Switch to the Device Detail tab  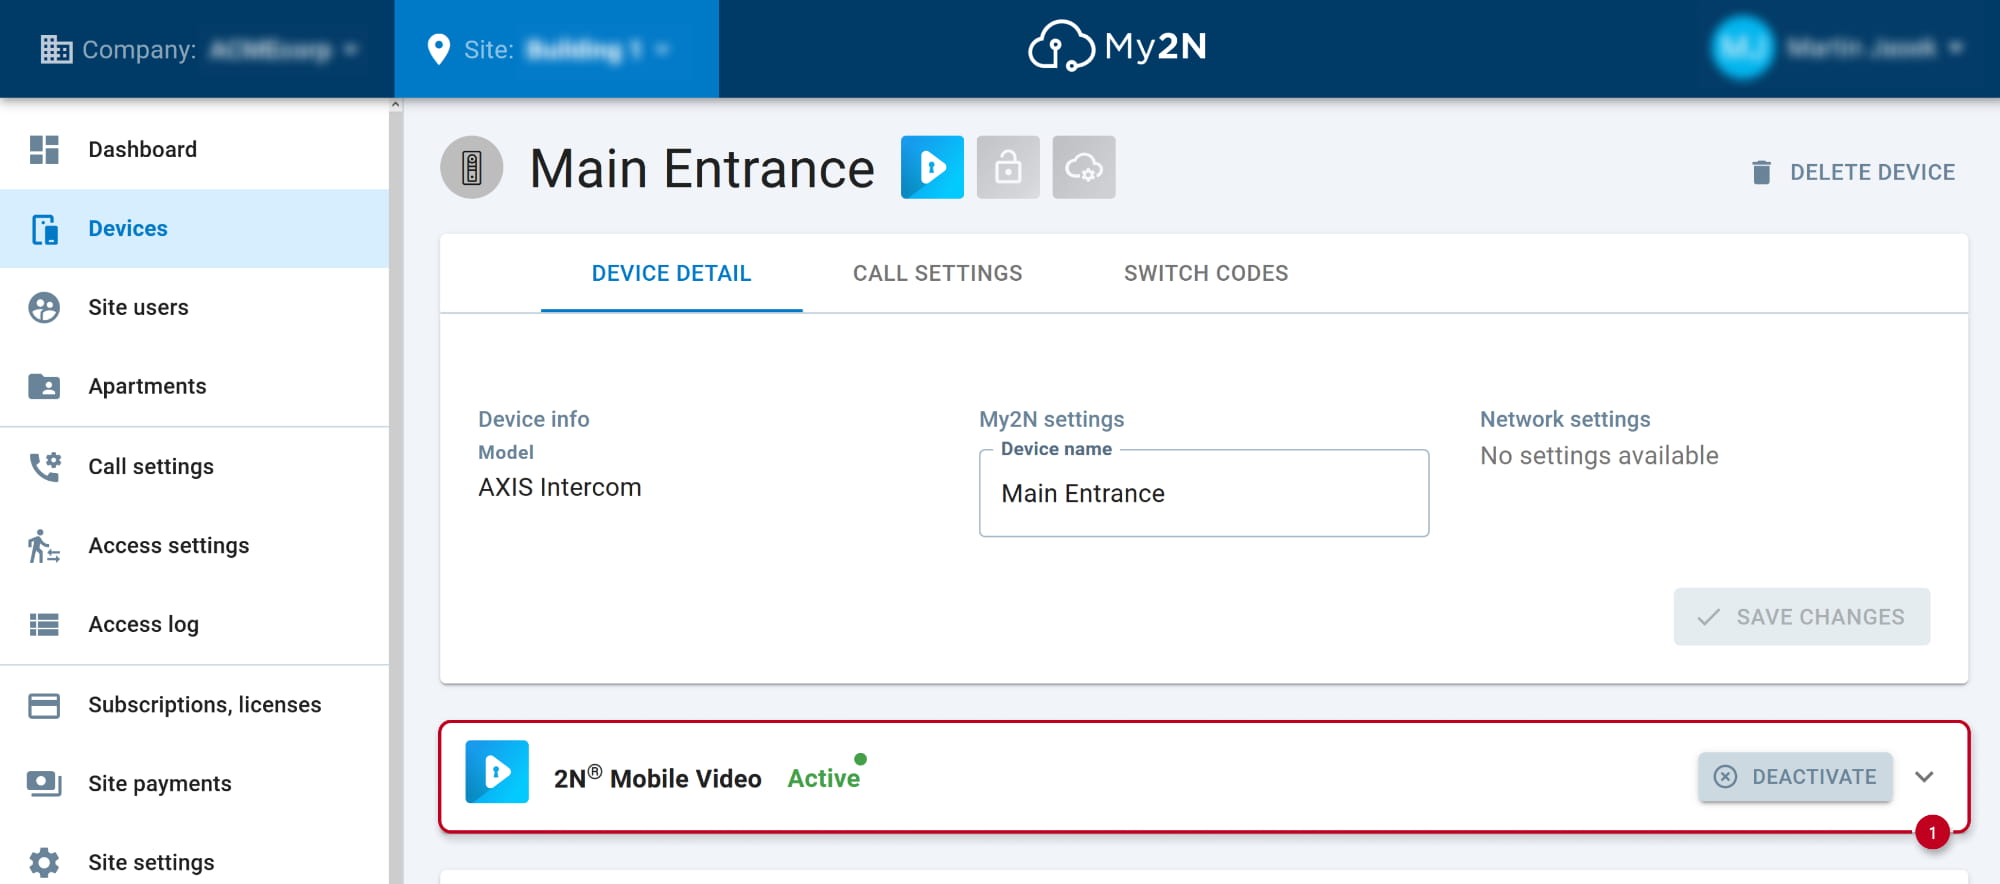pyautogui.click(x=671, y=273)
